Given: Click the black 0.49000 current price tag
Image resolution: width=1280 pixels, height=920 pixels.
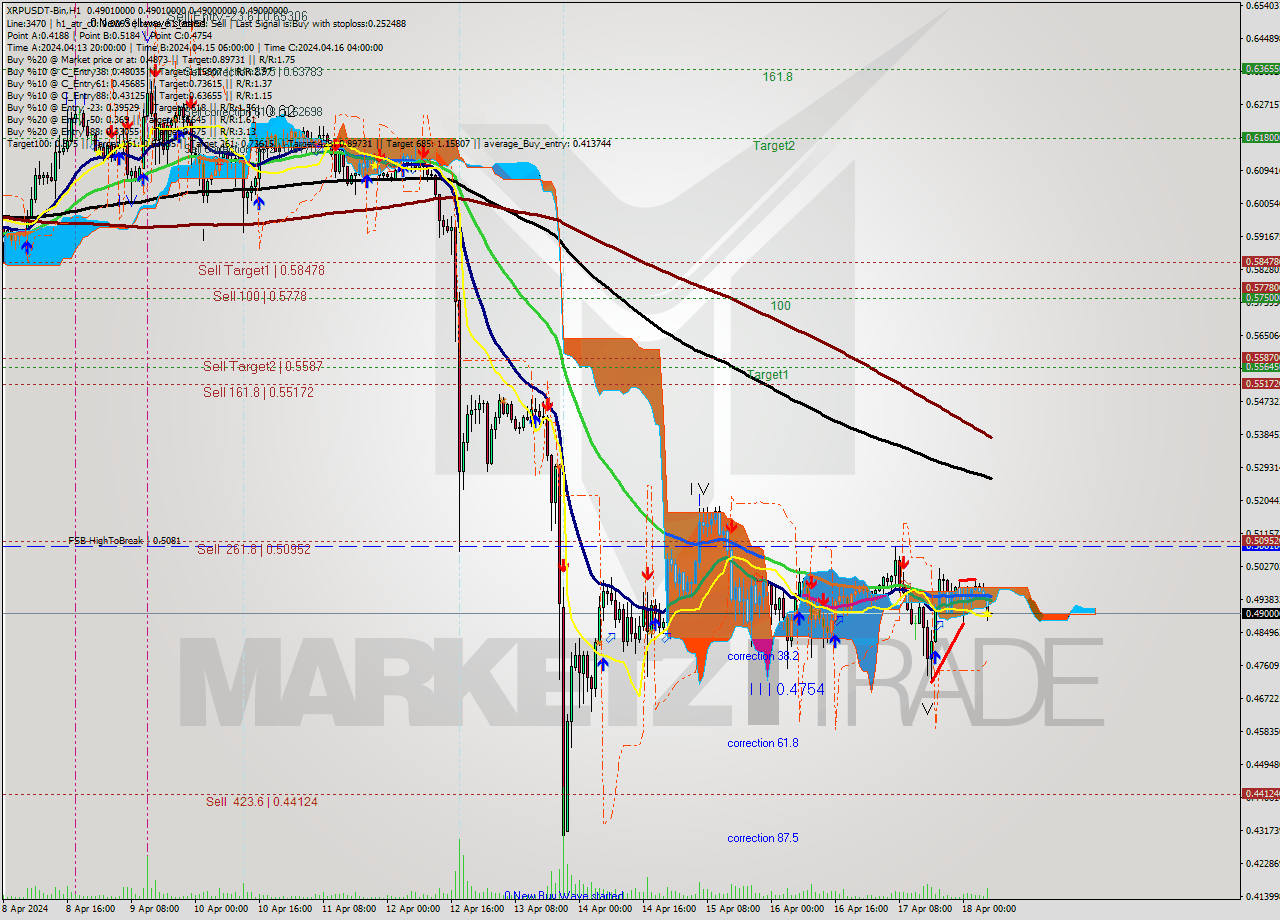Looking at the screenshot, I should pyautogui.click(x=1260, y=613).
